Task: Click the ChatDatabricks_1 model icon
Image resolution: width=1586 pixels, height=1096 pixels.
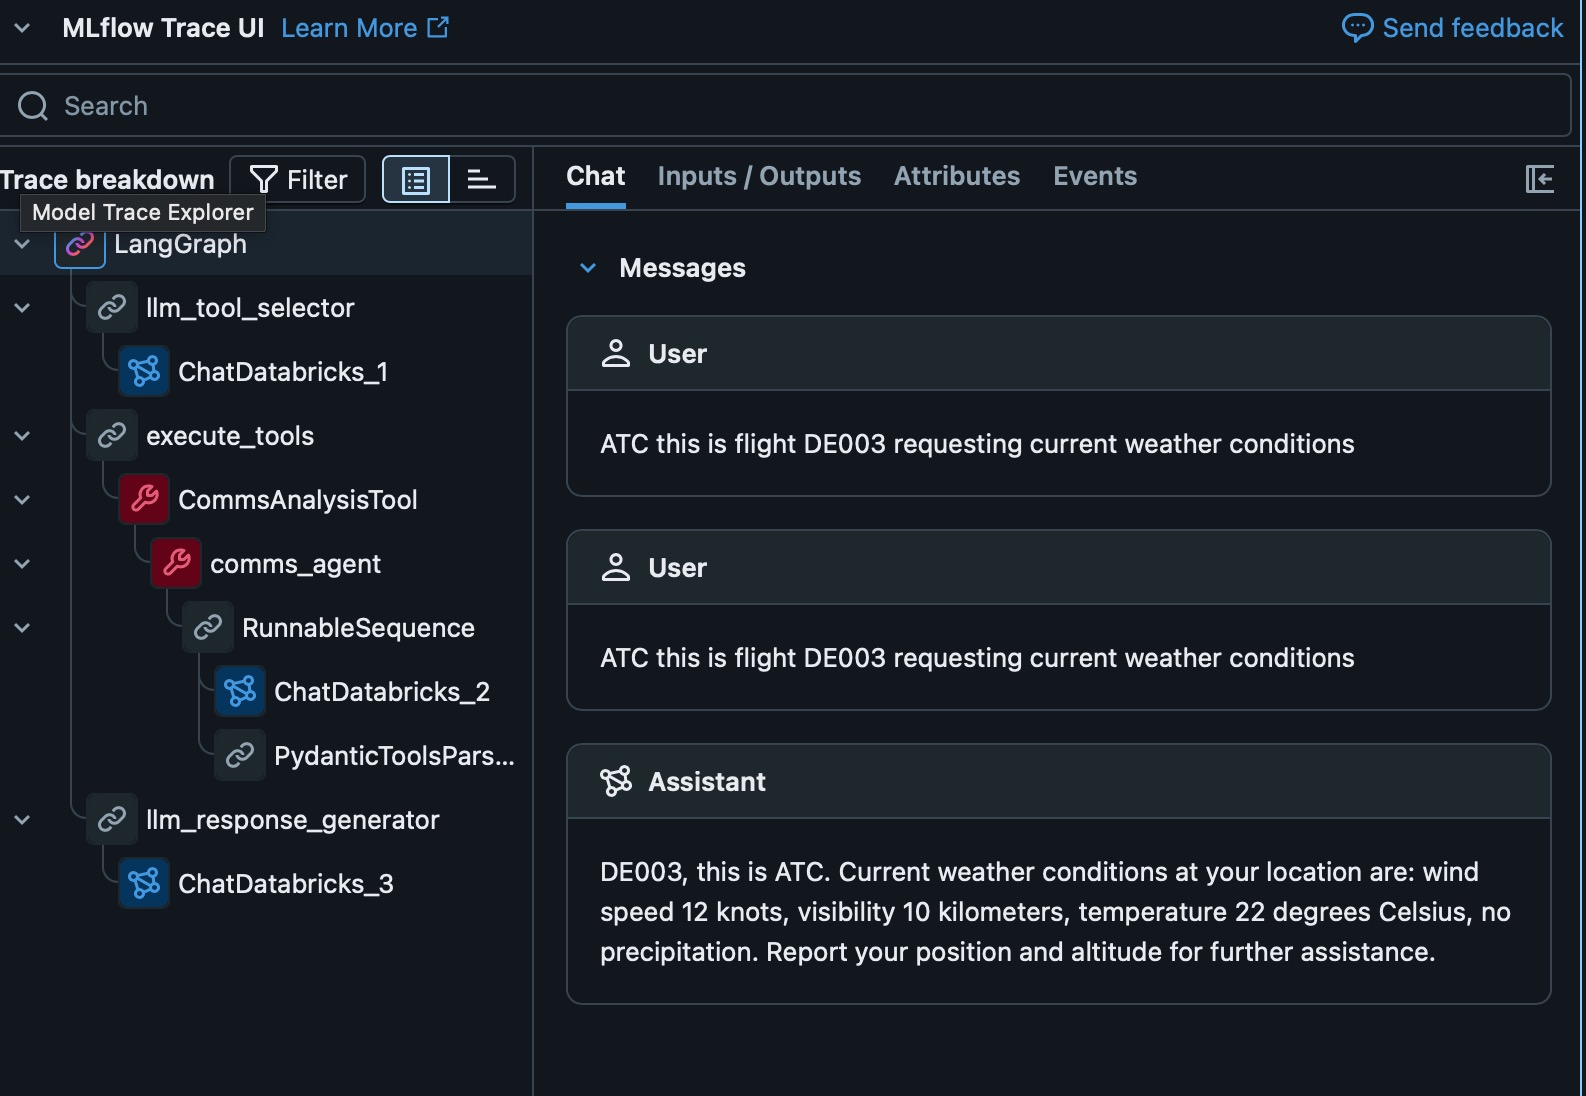Action: [x=144, y=372]
